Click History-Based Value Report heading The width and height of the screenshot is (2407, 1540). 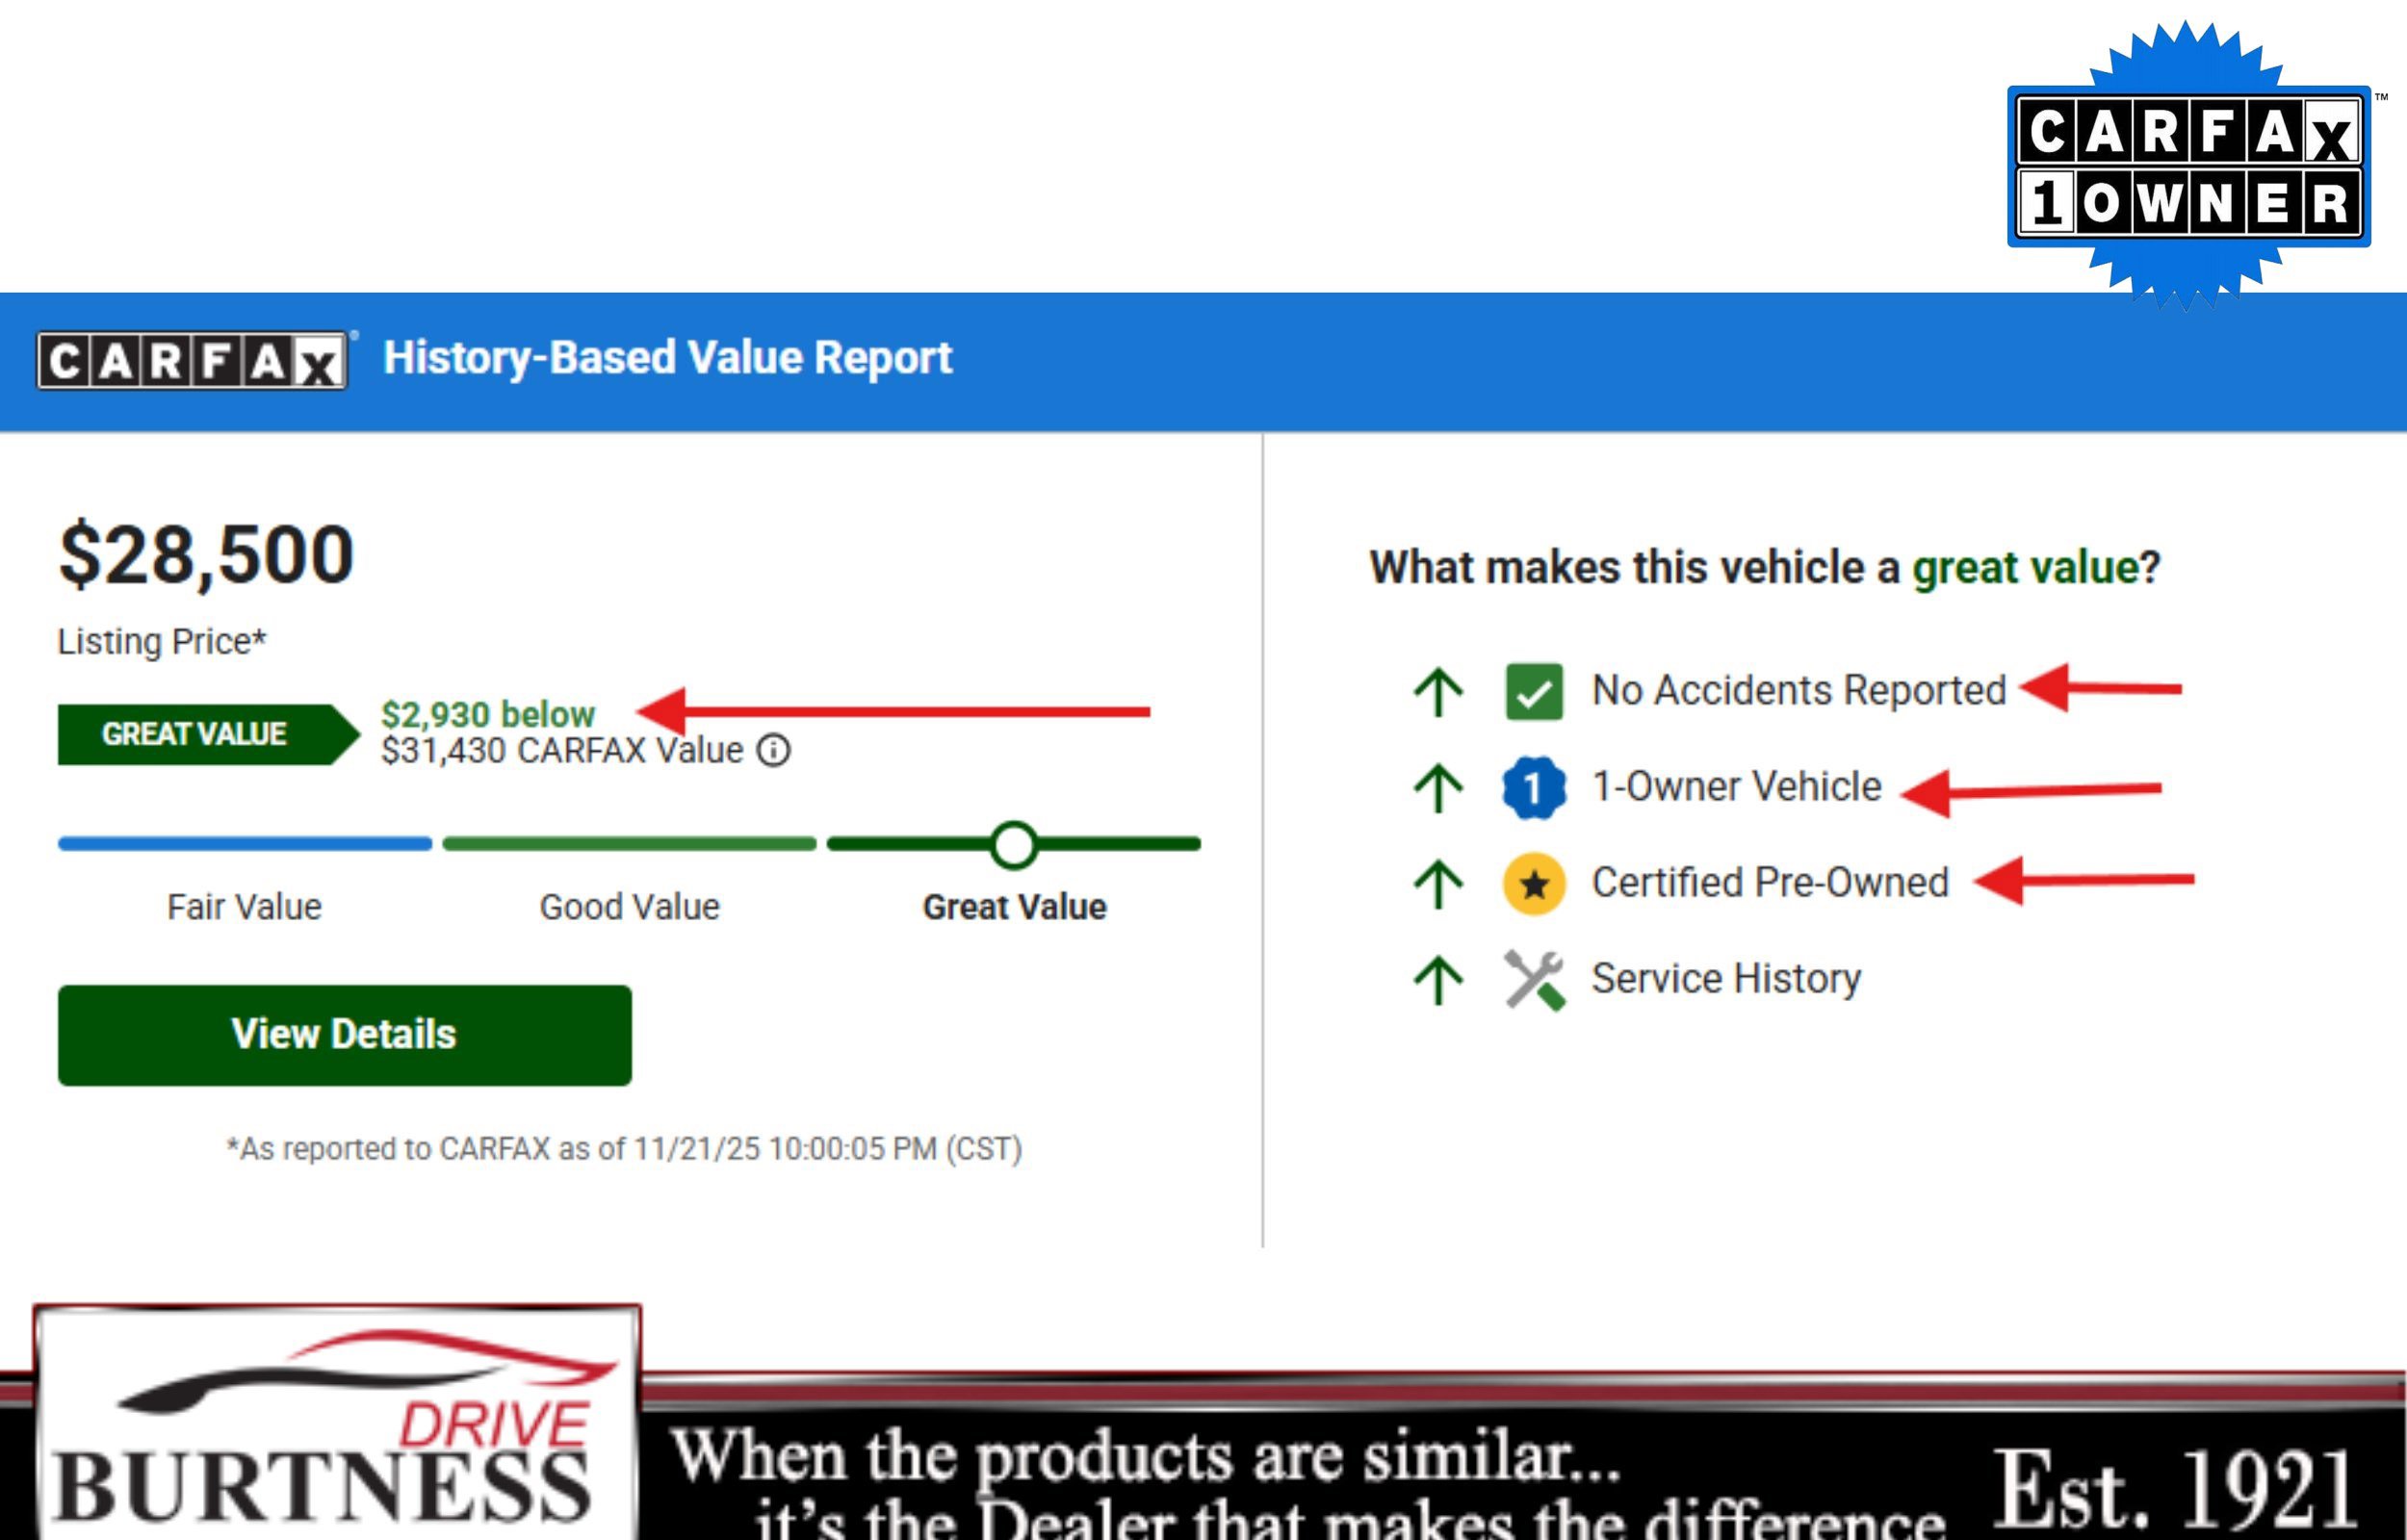[x=667, y=358]
